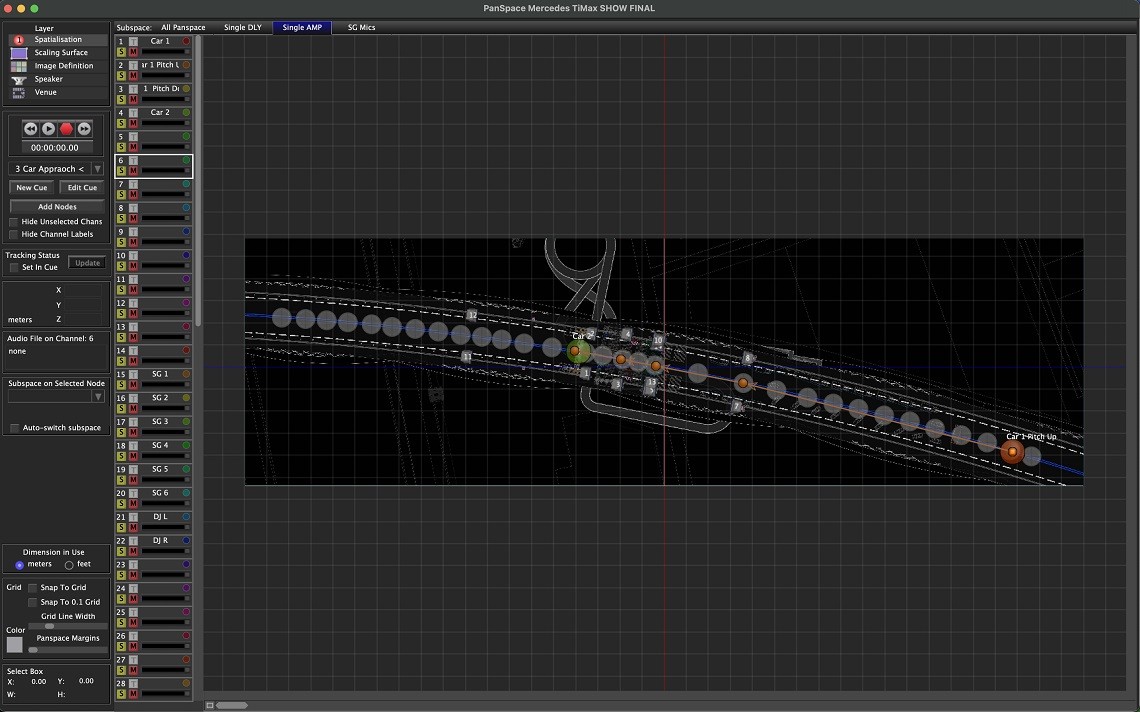Image resolution: width=1140 pixels, height=712 pixels.
Task: Select the Scaling Surface layer icon
Action: click(x=19, y=53)
